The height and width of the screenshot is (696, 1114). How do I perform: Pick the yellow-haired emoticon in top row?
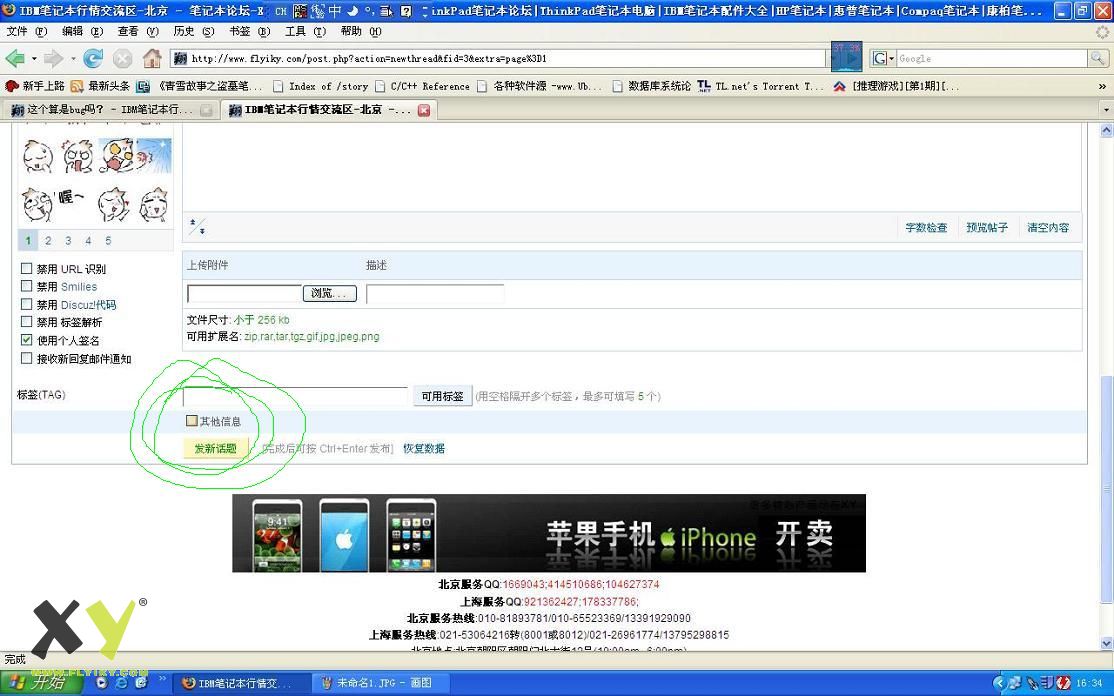click(116, 156)
